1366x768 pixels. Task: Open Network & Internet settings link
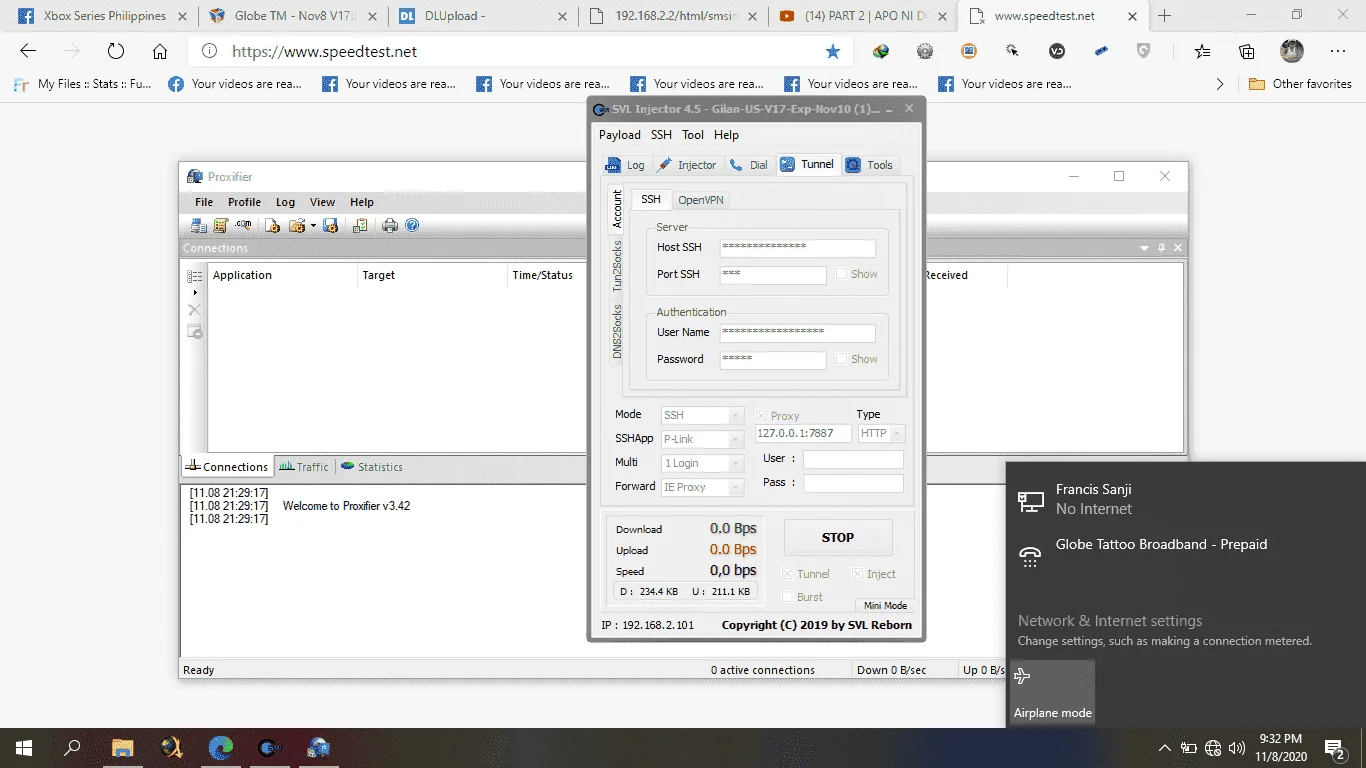[x=1110, y=621]
